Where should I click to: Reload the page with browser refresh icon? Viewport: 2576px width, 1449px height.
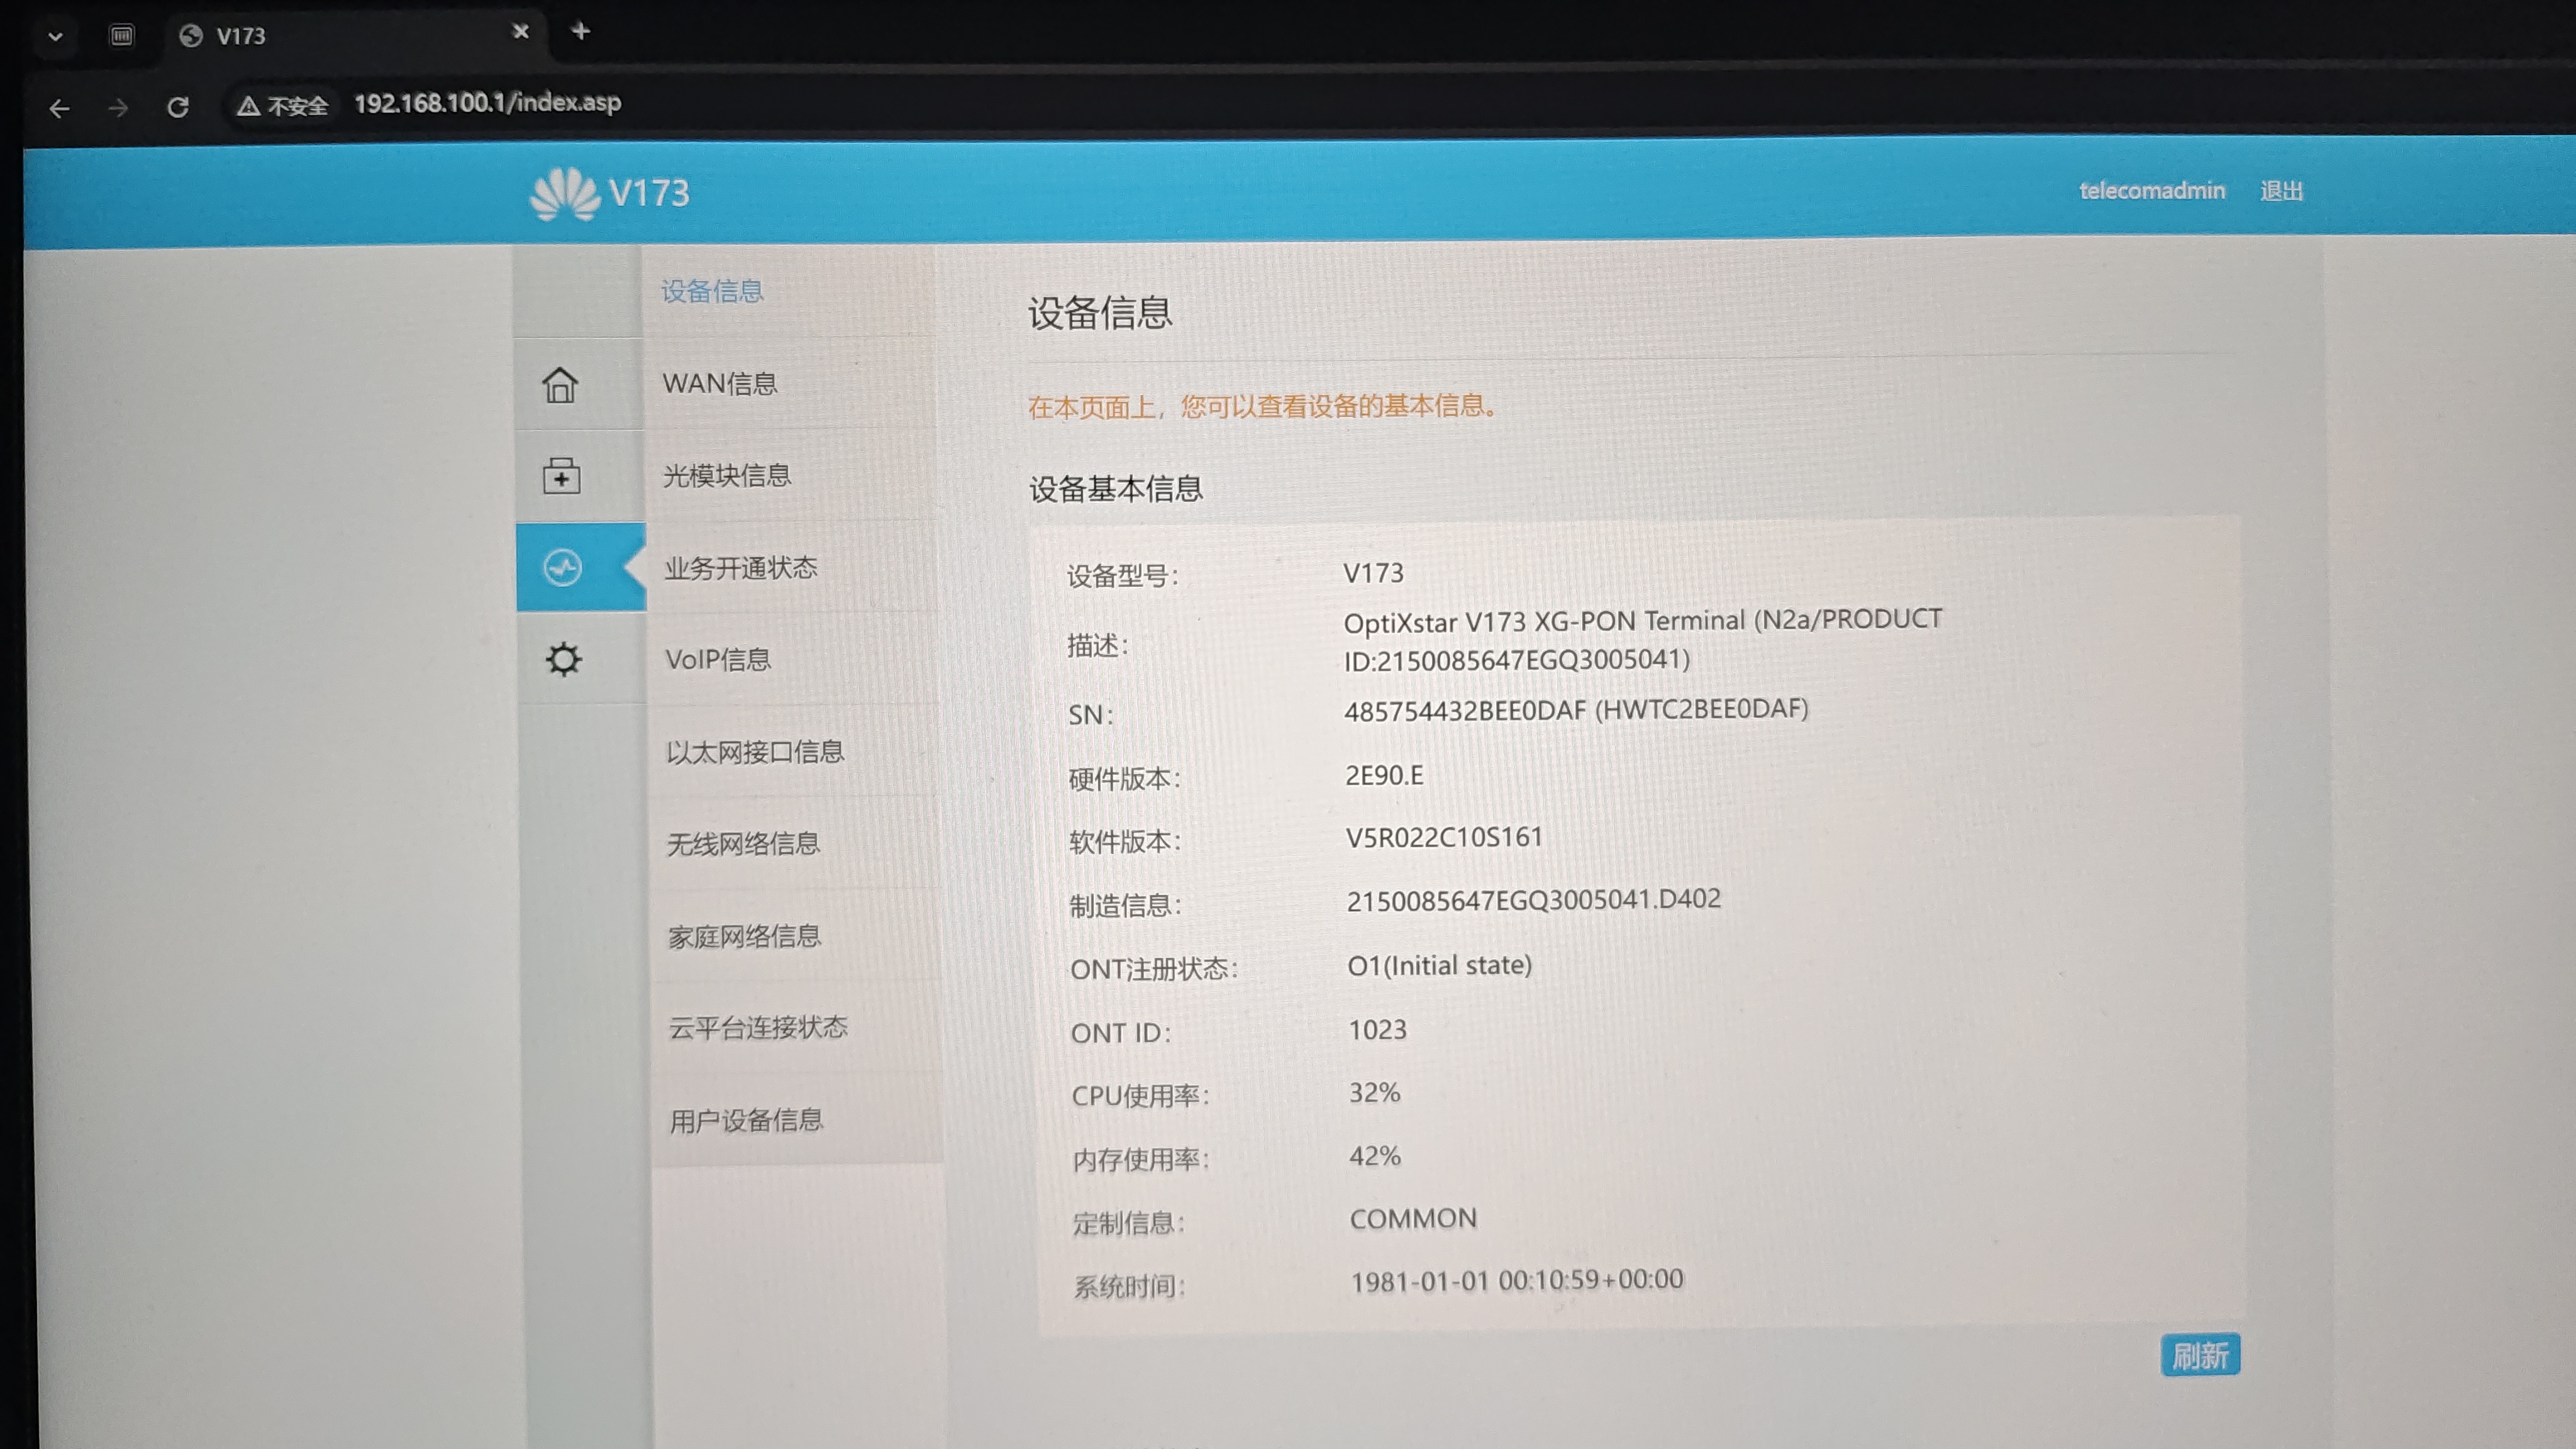tap(178, 107)
